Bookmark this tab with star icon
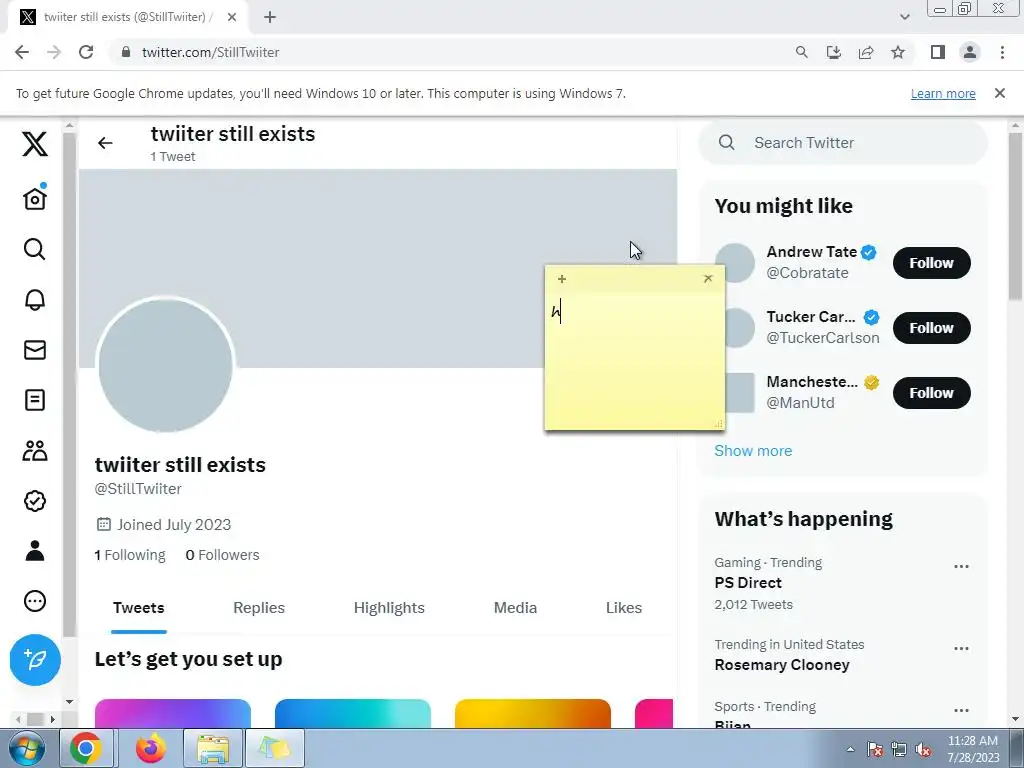The height and width of the screenshot is (768, 1024). coord(898,52)
